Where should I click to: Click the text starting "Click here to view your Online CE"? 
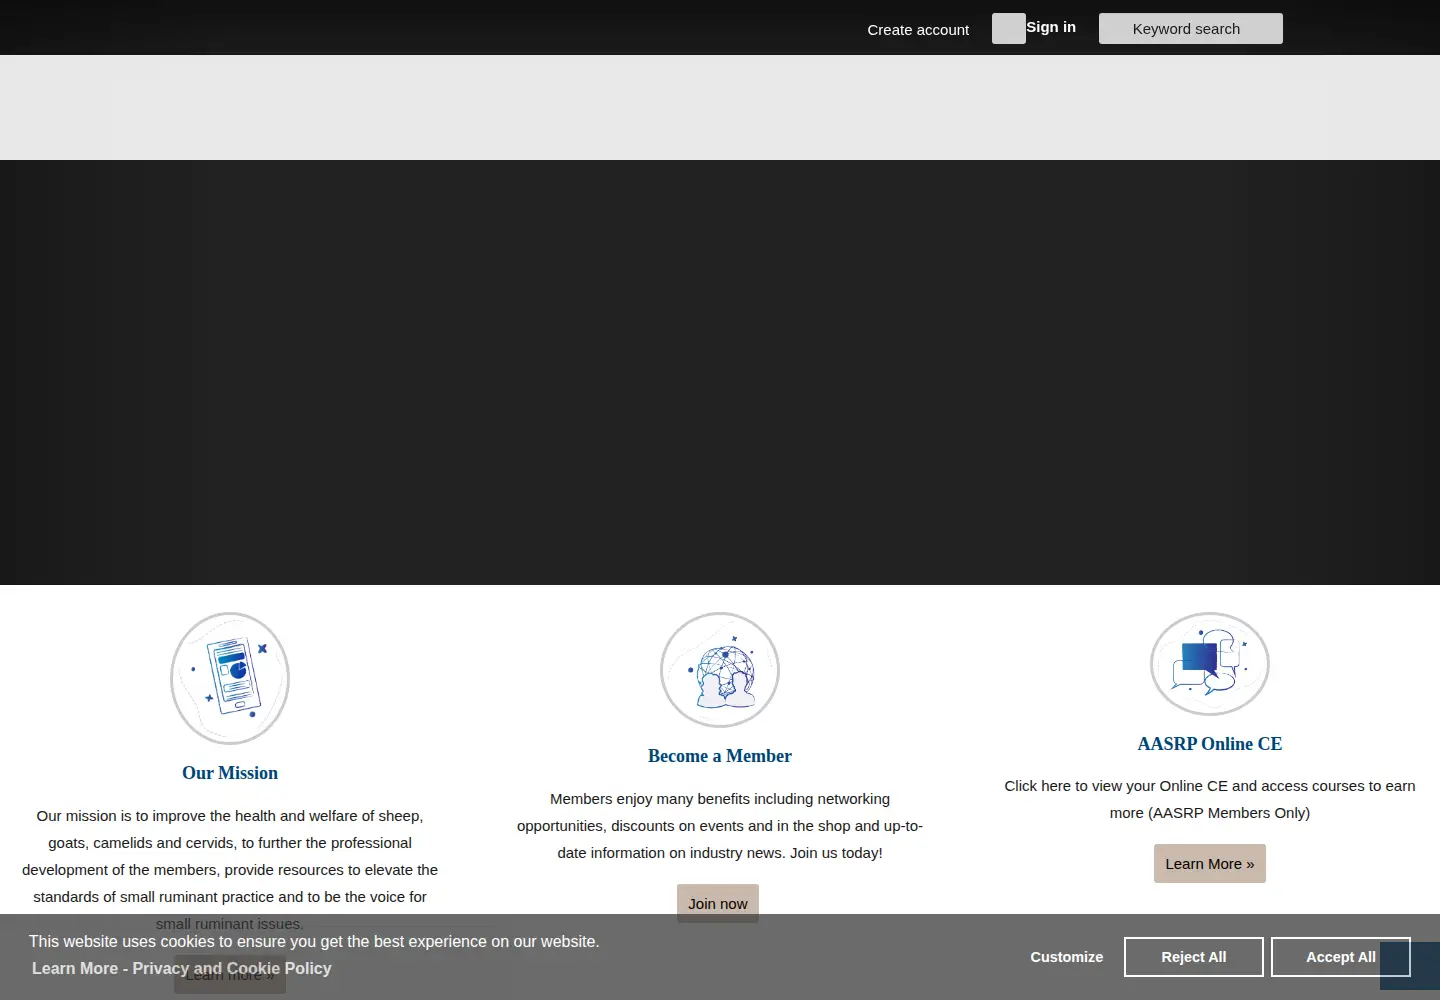point(1210,799)
